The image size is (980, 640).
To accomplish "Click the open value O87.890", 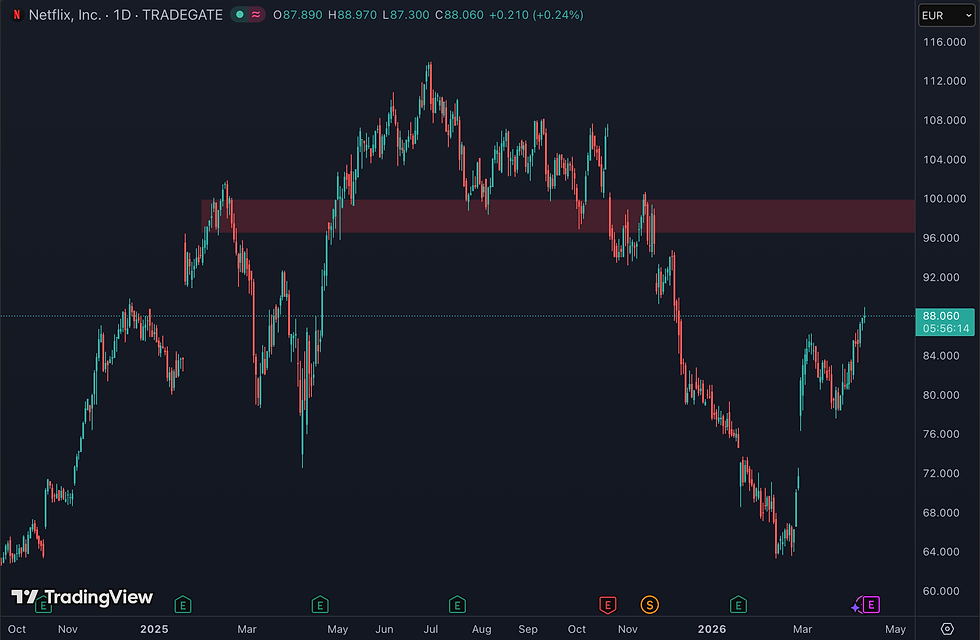I will [298, 14].
